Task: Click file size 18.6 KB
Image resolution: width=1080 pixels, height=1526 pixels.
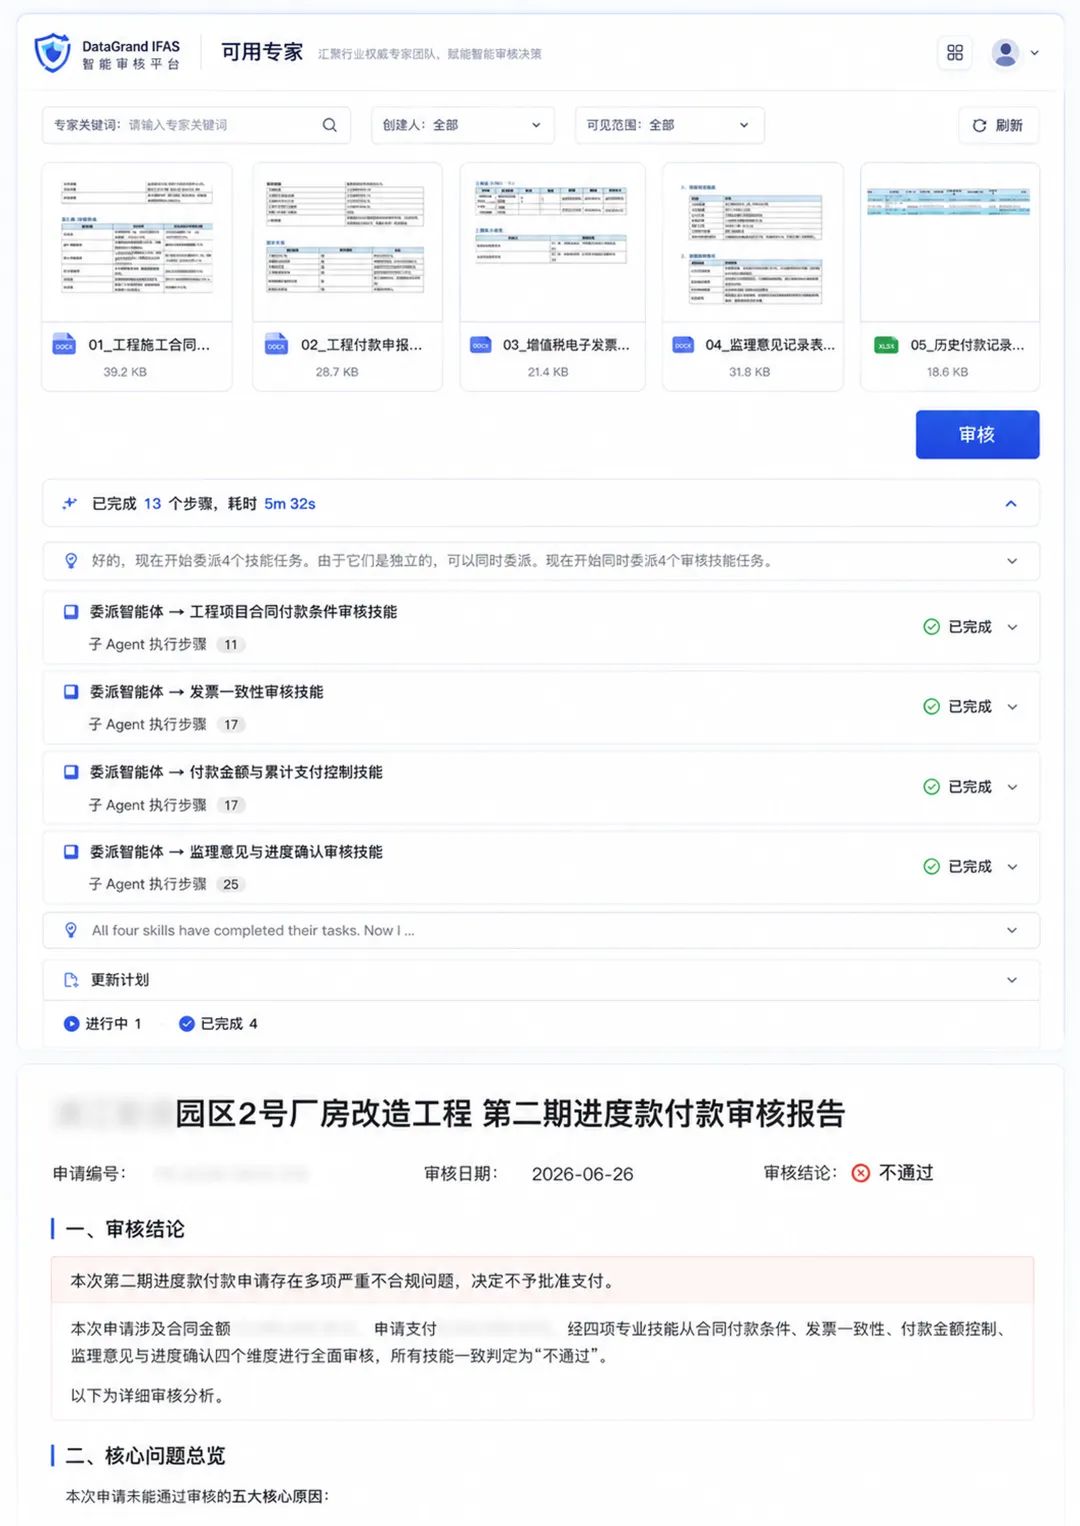Action: [x=947, y=372]
